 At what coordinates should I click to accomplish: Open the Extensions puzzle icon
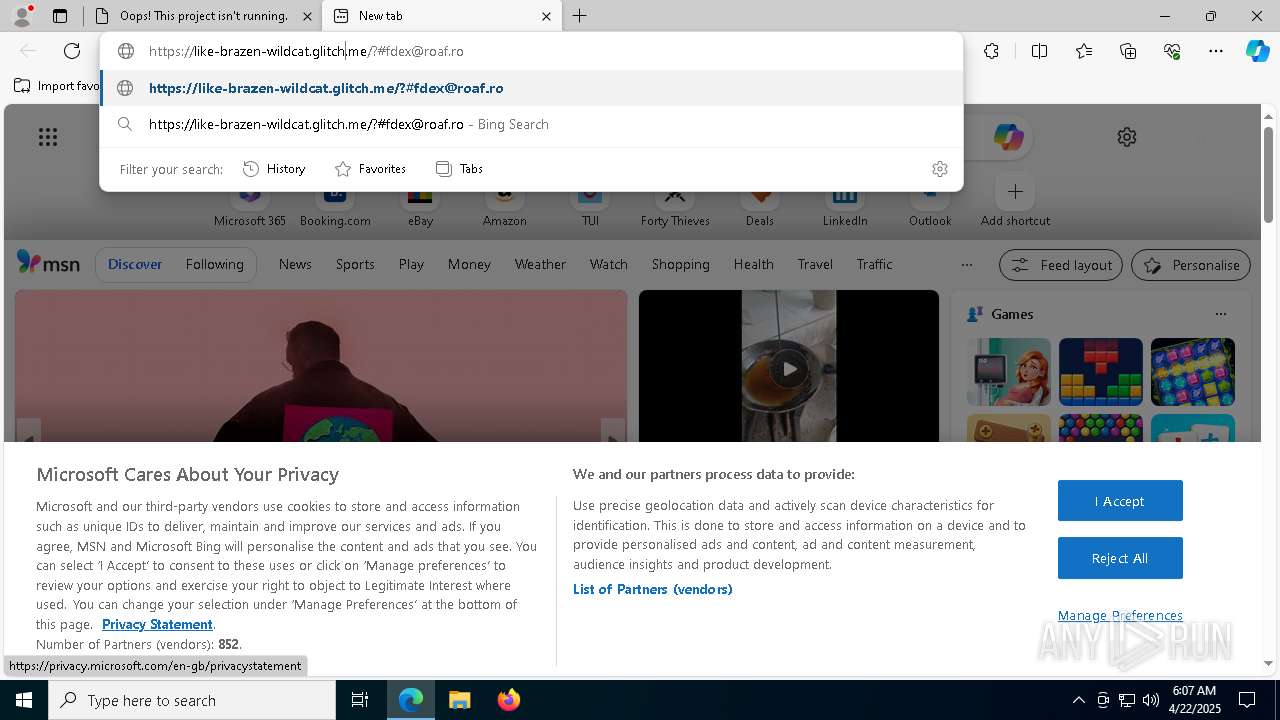click(991, 51)
